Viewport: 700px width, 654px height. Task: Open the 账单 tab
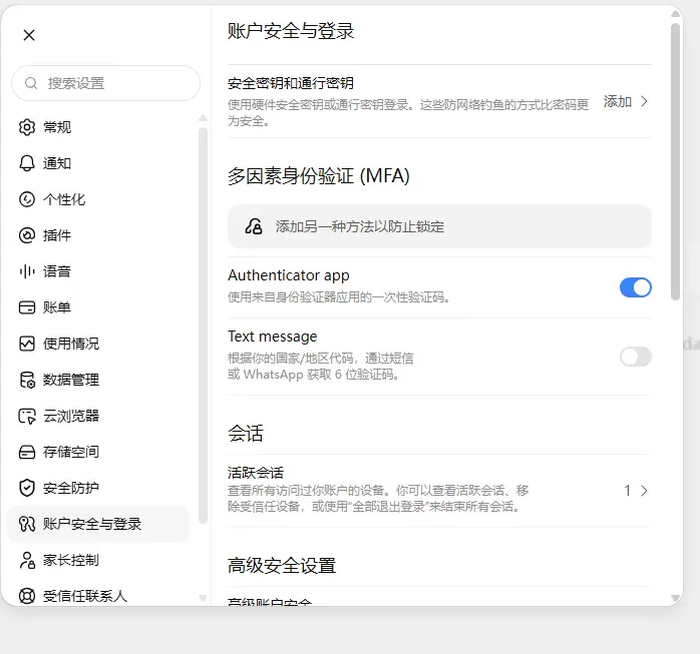tap(98, 308)
